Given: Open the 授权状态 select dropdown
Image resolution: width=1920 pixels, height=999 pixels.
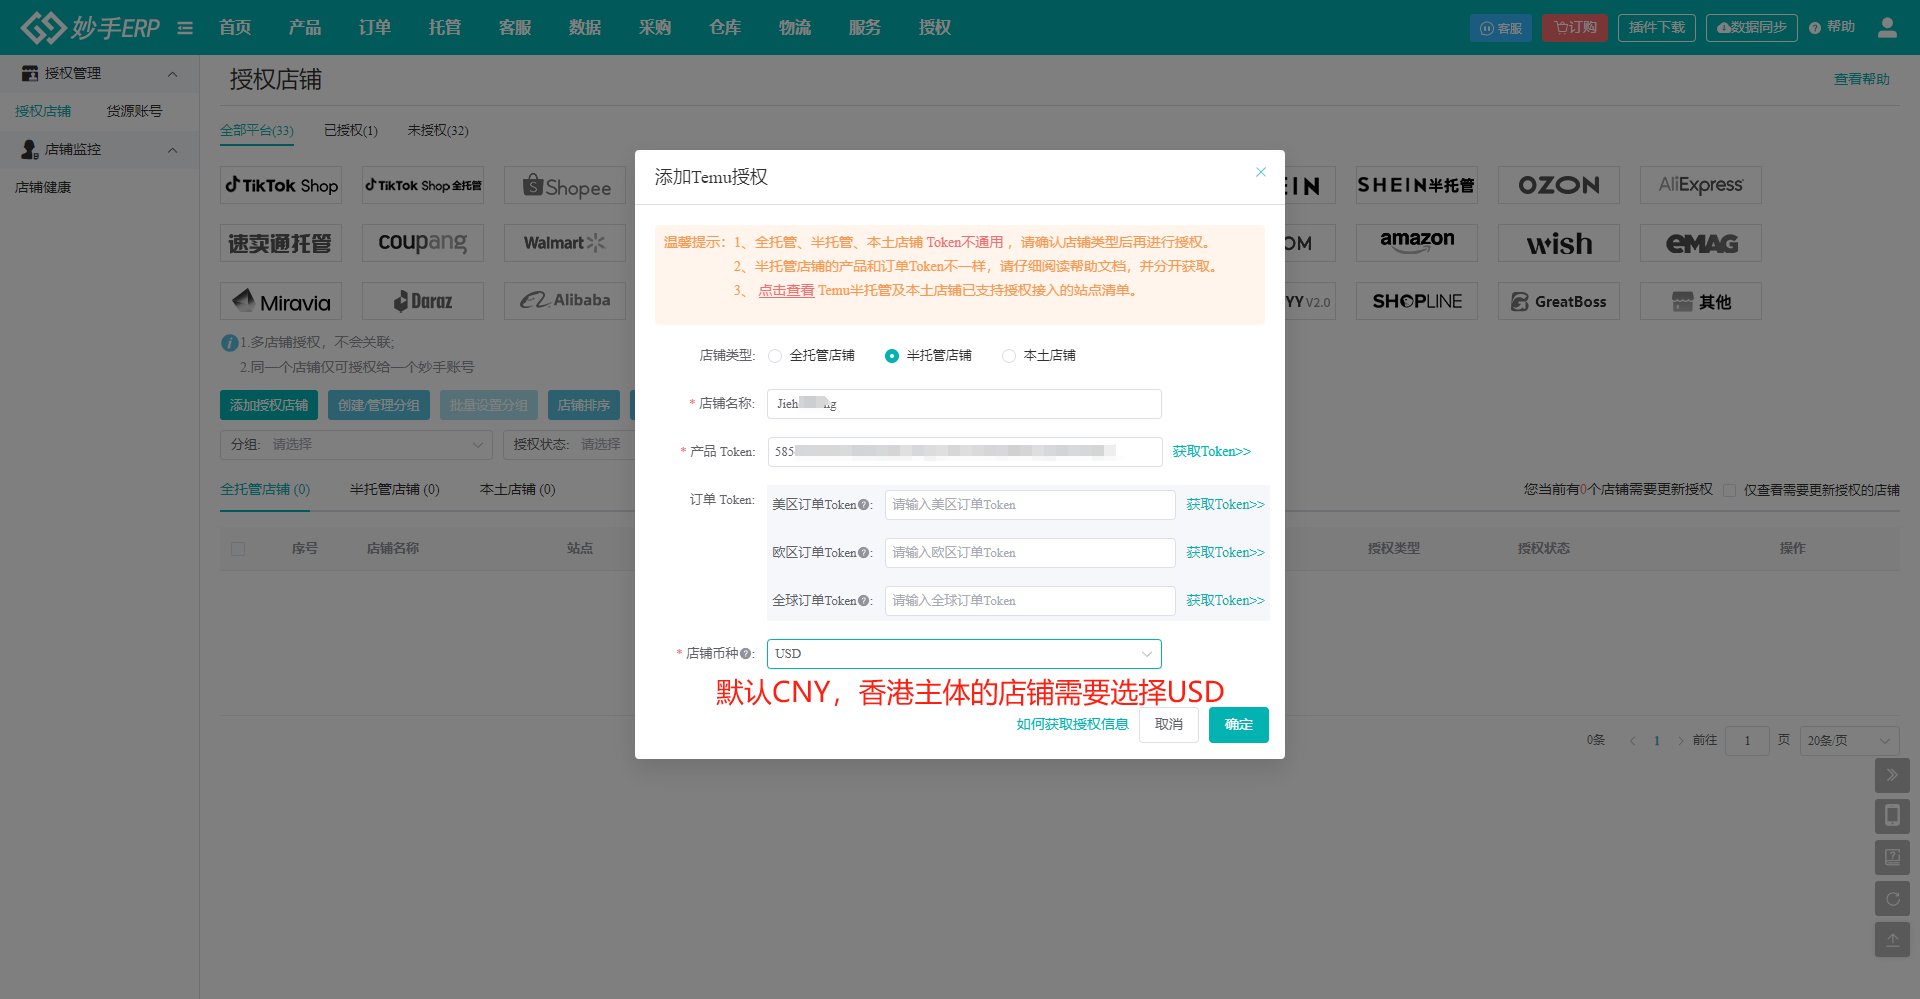Looking at the screenshot, I should pos(570,444).
